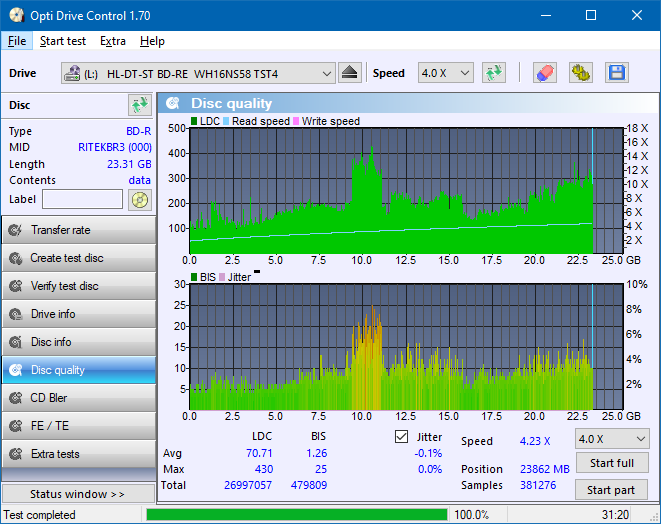This screenshot has width=661, height=524.
Task: Click the LDC average value 70.71
Action: coord(259,453)
